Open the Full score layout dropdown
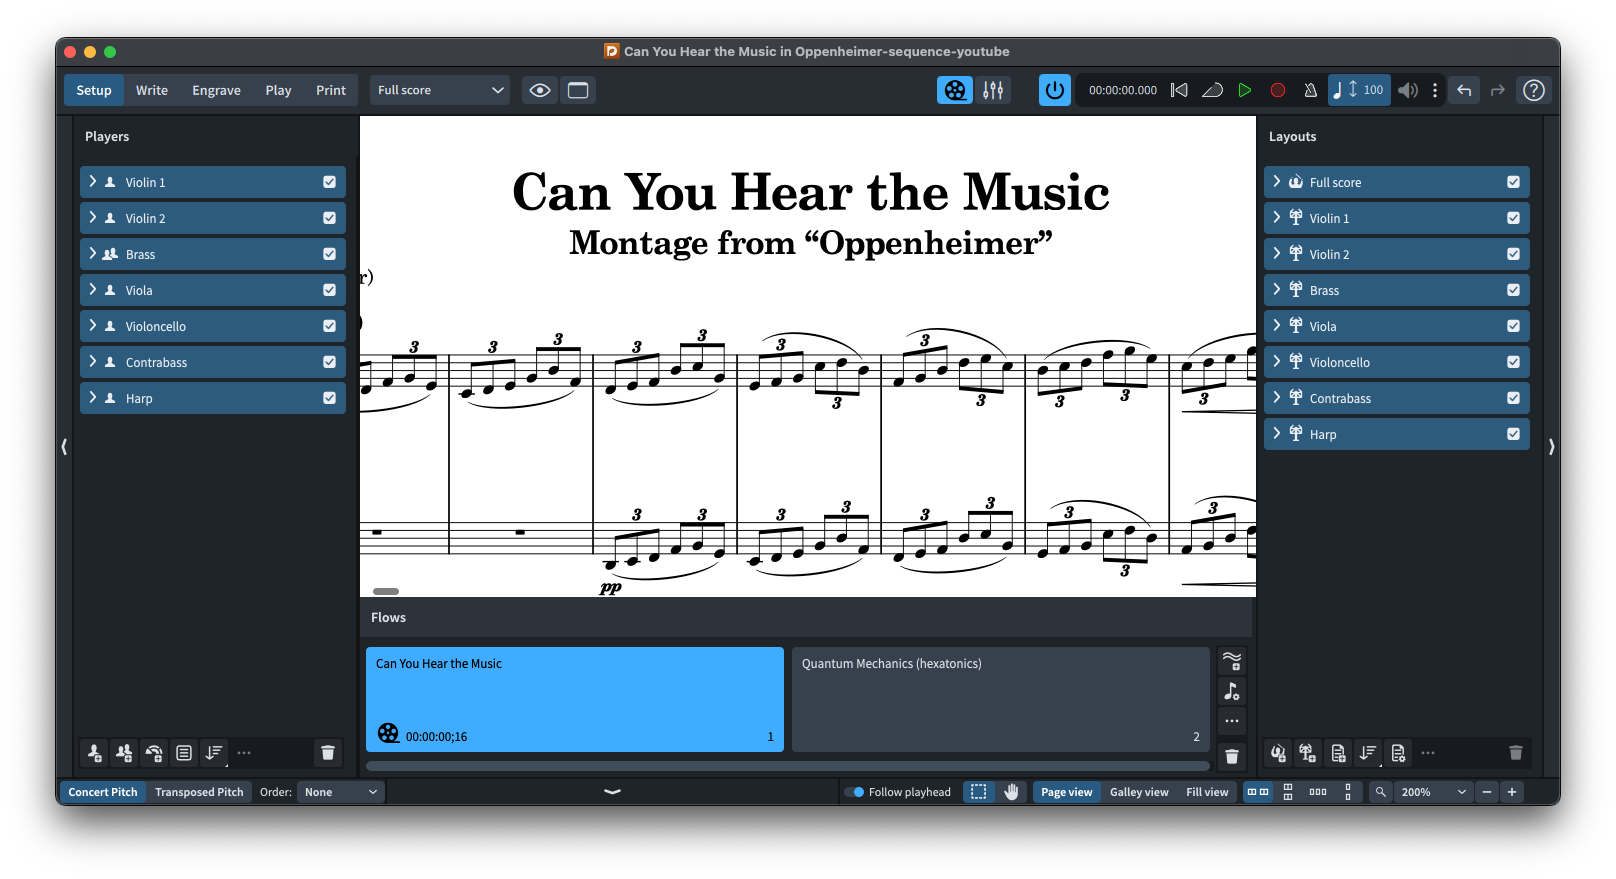Image resolution: width=1616 pixels, height=879 pixels. pos(440,90)
